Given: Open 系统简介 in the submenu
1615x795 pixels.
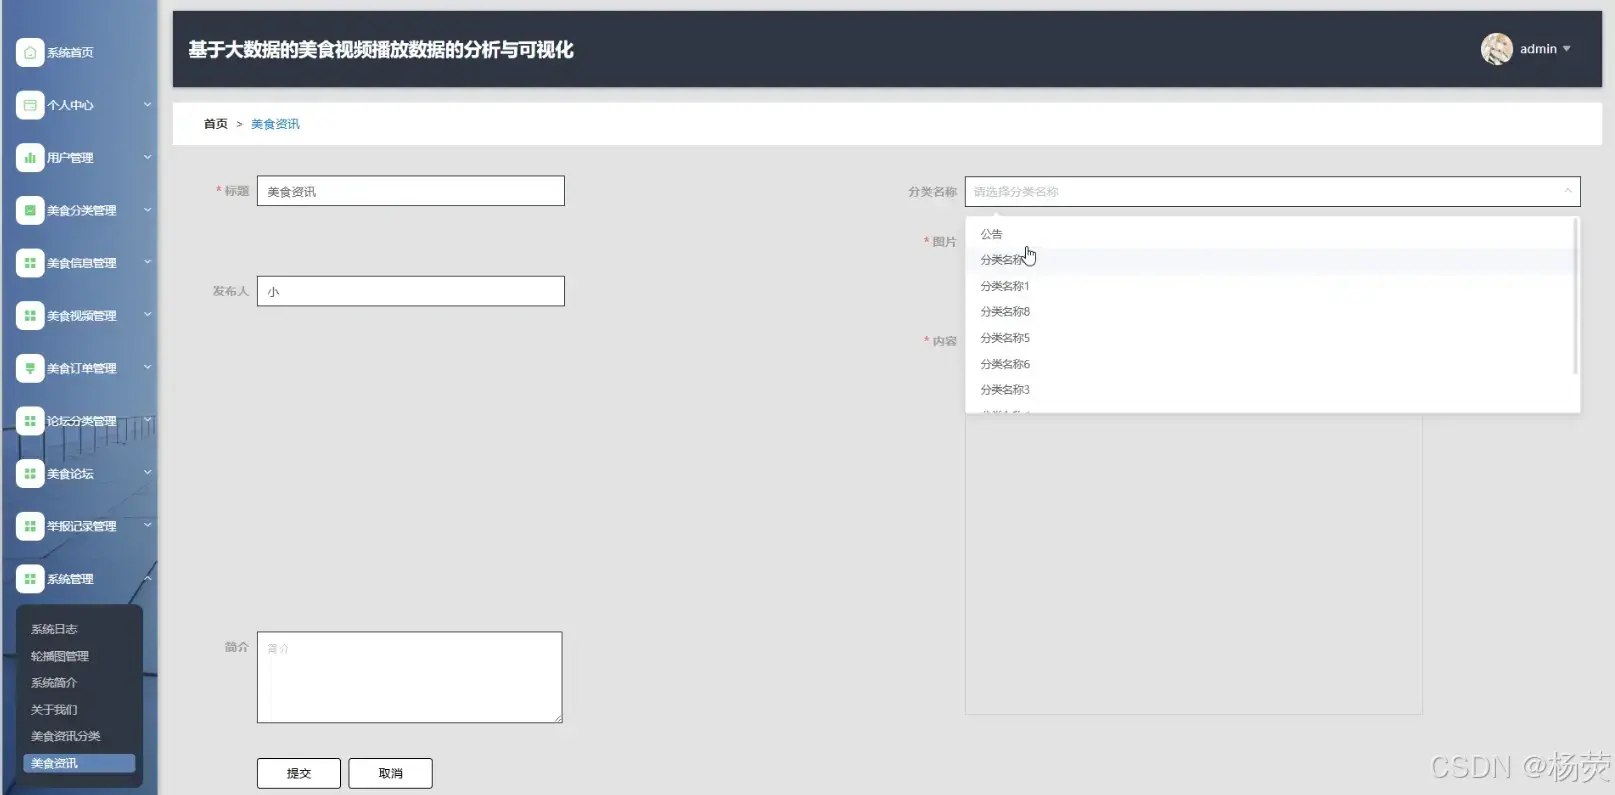Looking at the screenshot, I should coord(54,683).
